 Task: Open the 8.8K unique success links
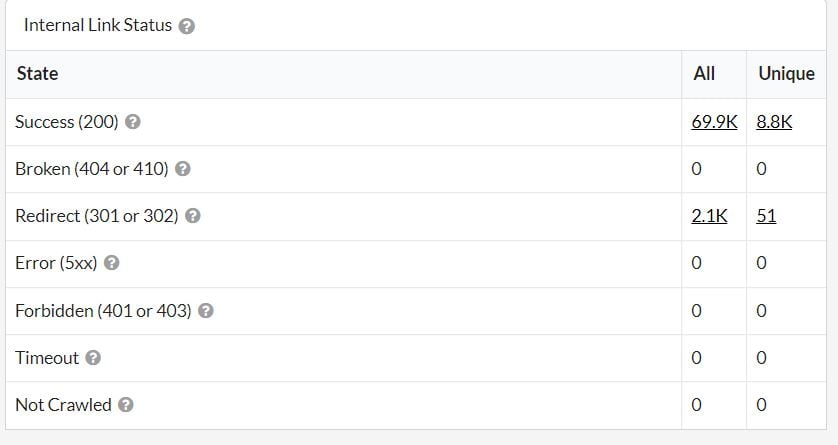(x=774, y=122)
